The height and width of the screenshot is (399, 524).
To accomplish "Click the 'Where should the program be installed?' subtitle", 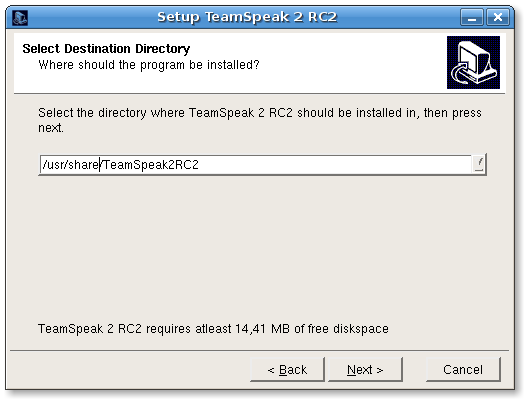I will click(149, 65).
